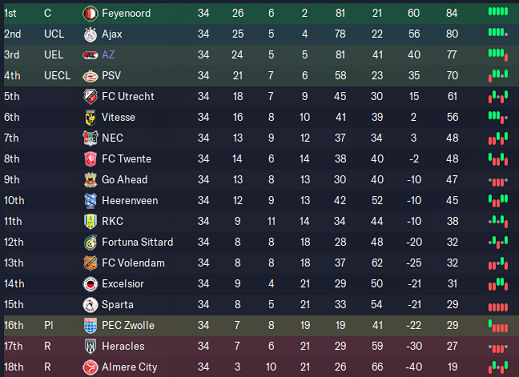Click the AZ club badge
This screenshot has height=377, width=519.
pyautogui.click(x=90, y=55)
